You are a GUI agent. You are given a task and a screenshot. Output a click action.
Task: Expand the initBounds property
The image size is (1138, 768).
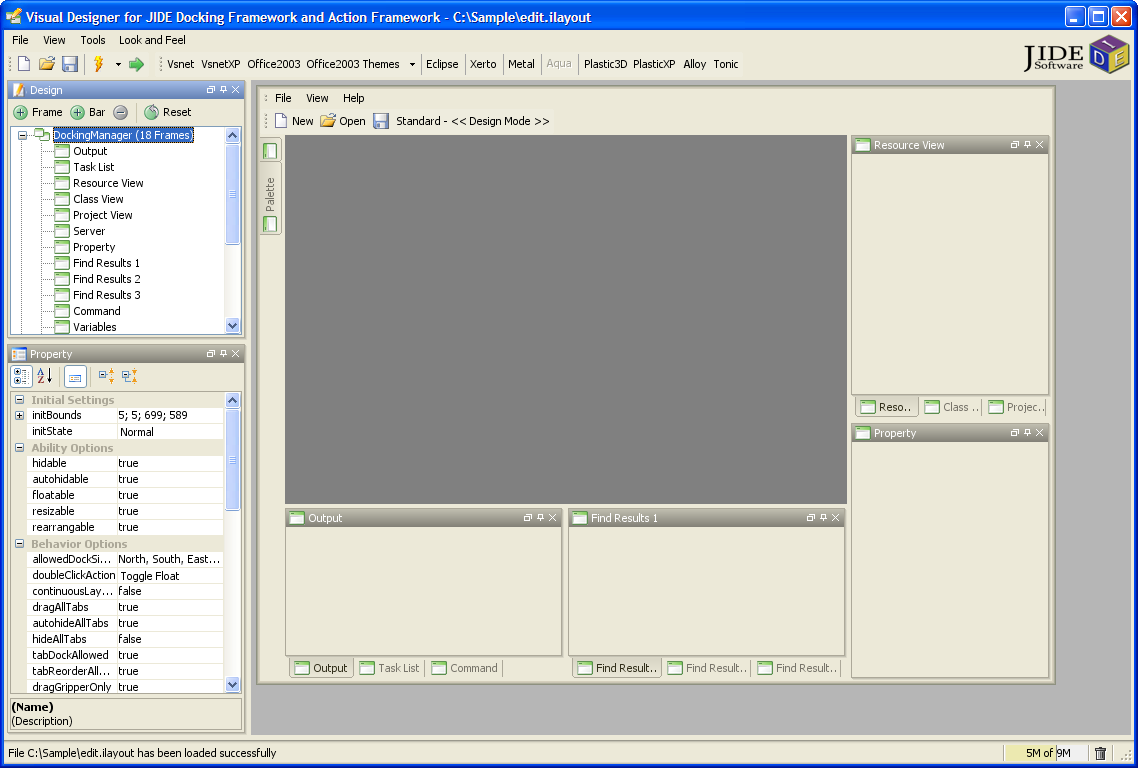tap(20, 416)
